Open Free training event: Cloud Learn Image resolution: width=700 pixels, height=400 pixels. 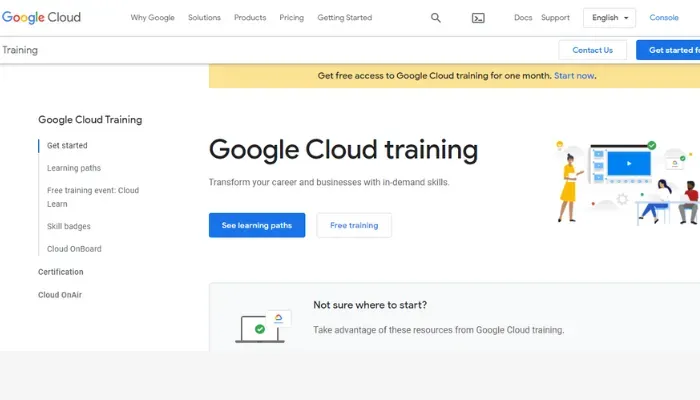[93, 197]
